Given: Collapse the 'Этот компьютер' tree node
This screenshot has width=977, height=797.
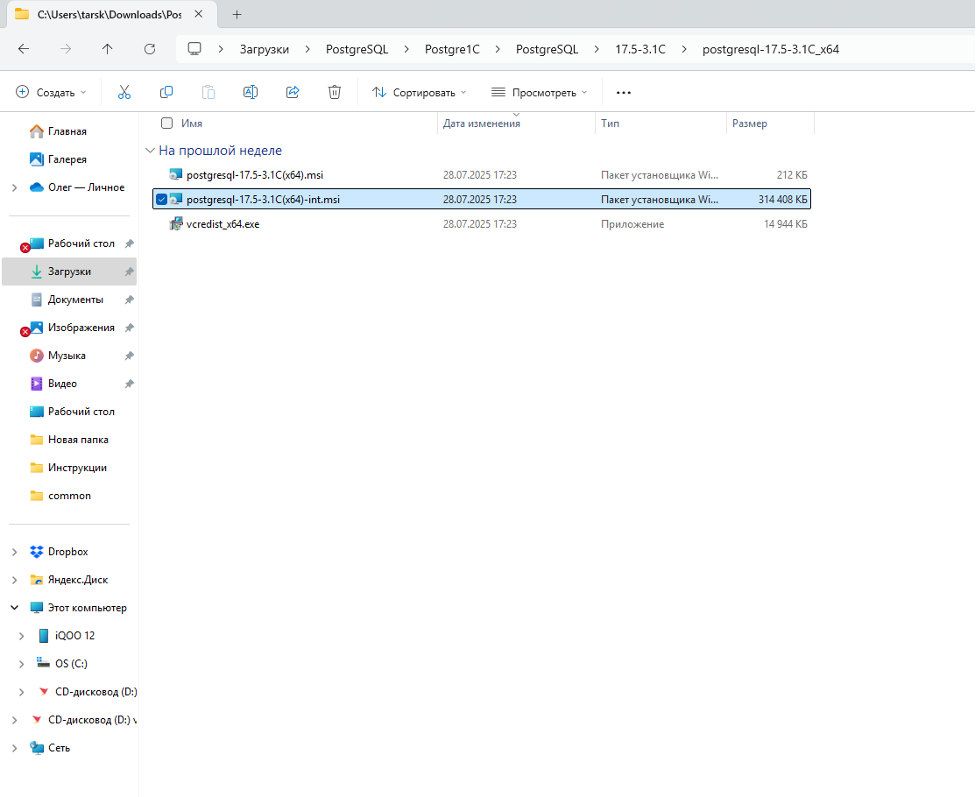Looking at the screenshot, I should 14,608.
